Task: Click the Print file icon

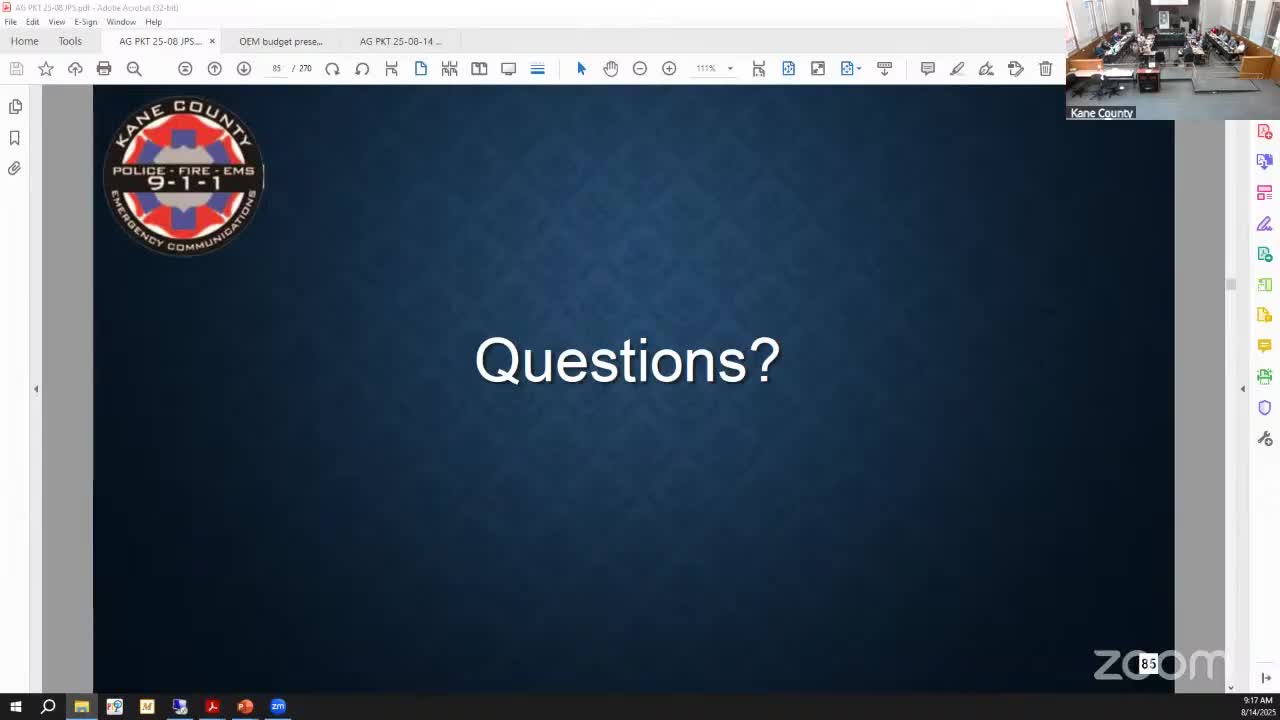Action: coord(104,68)
